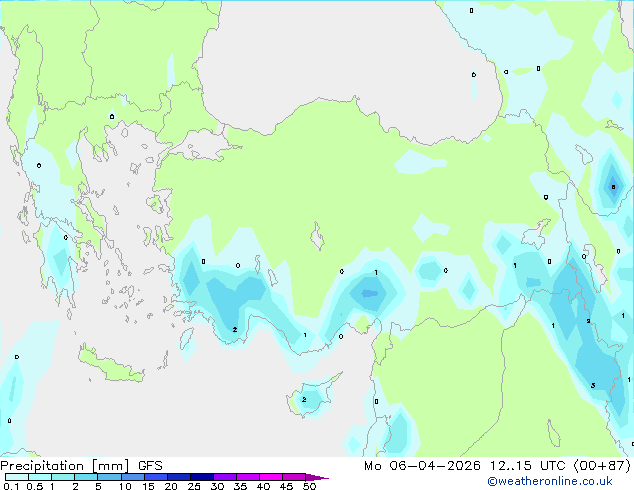Click legend label '45'
This screenshot has width=634, height=490.
(x=286, y=486)
